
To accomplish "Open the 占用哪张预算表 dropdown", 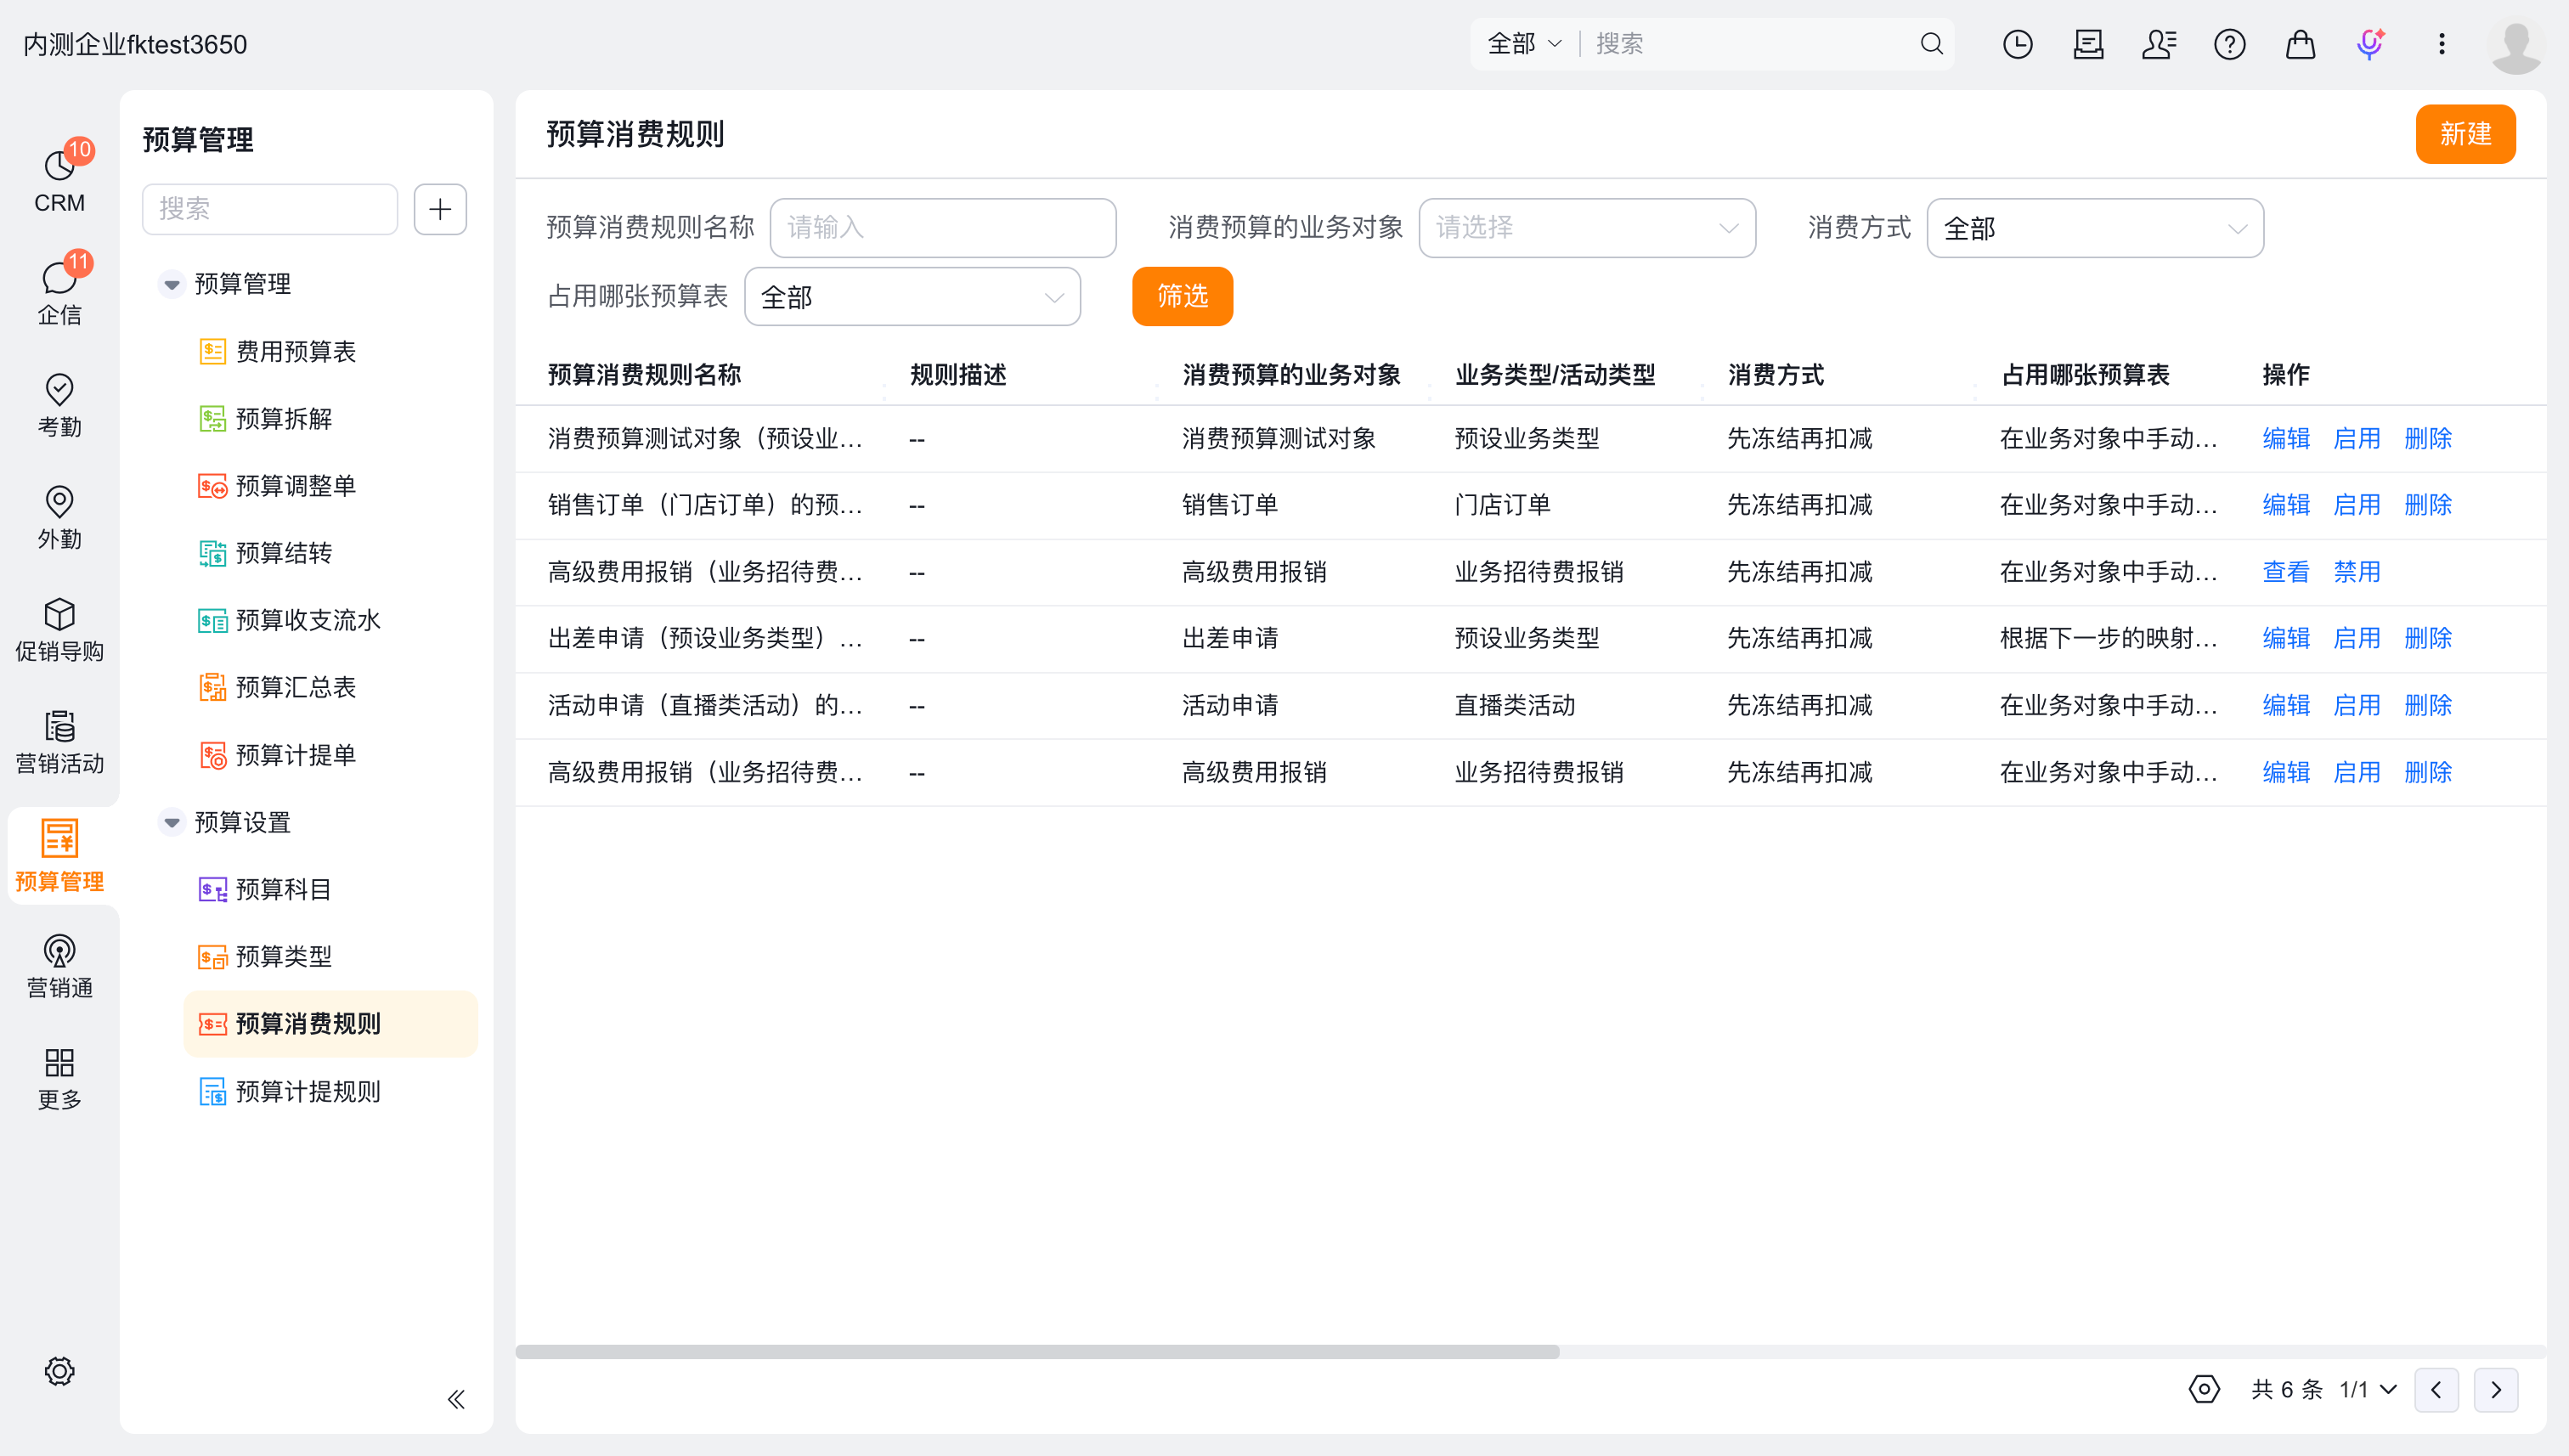I will coord(912,297).
